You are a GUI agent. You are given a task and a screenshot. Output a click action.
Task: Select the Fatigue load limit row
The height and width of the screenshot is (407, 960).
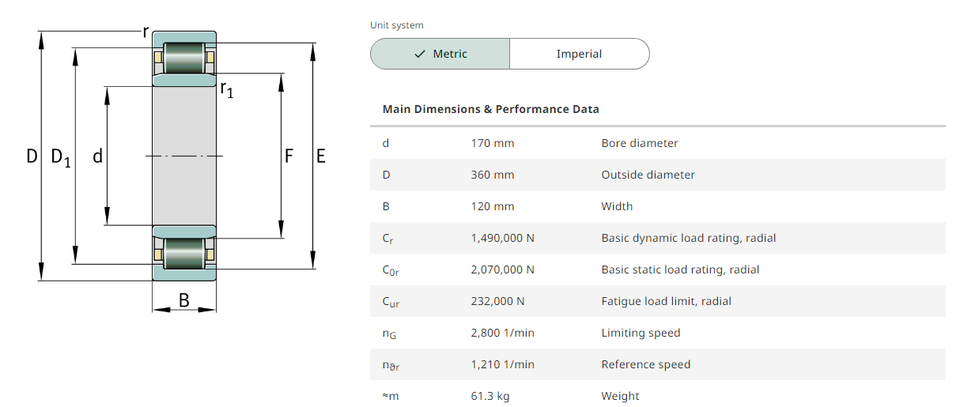[x=666, y=301]
